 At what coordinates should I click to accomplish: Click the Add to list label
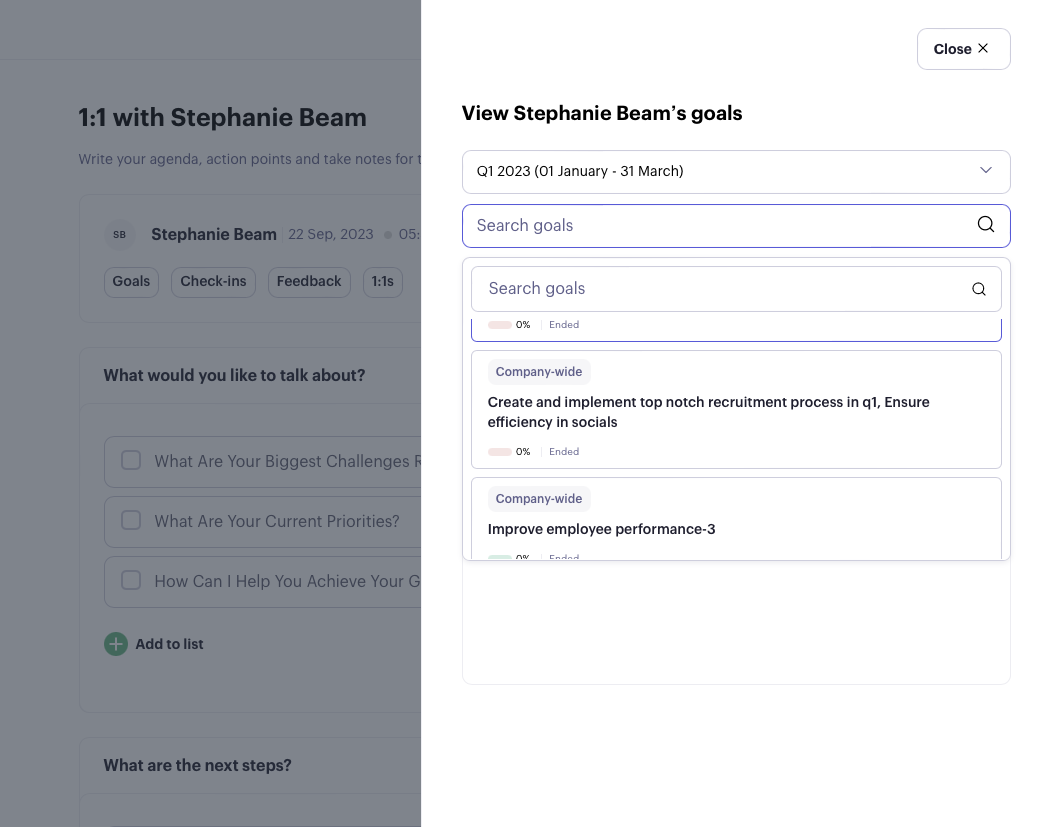pos(169,644)
